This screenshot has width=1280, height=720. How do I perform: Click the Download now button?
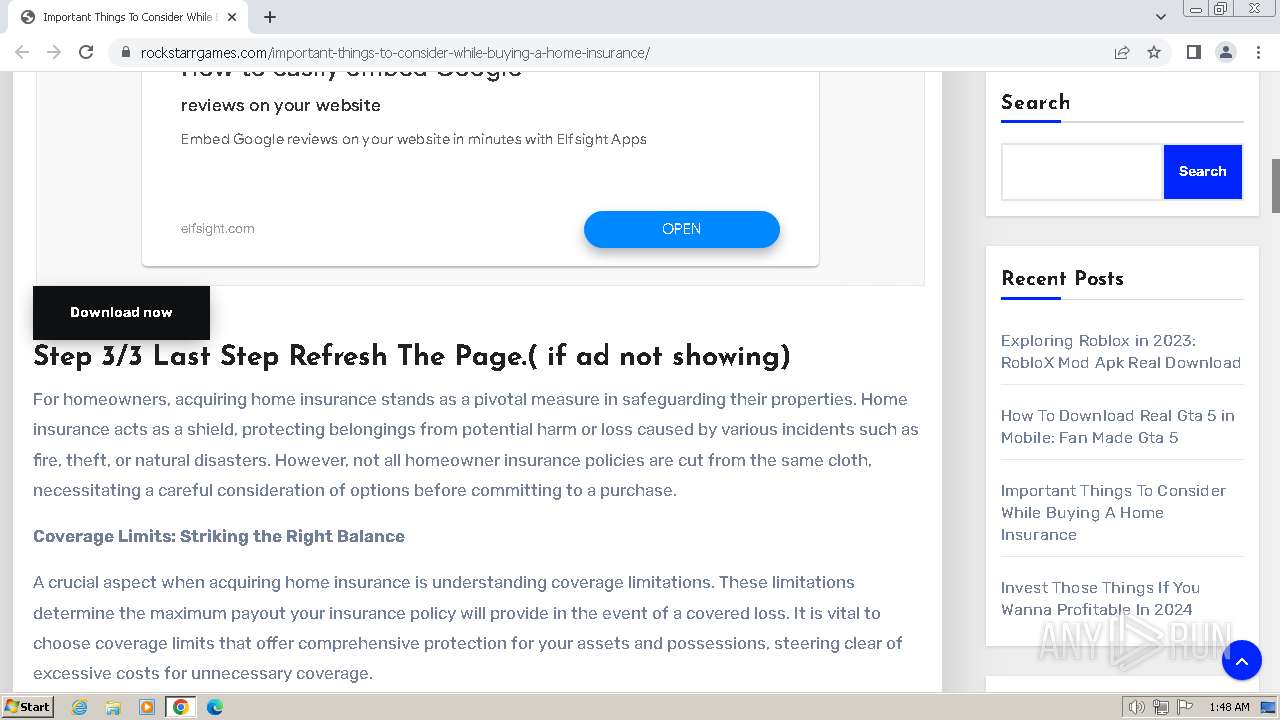point(121,312)
